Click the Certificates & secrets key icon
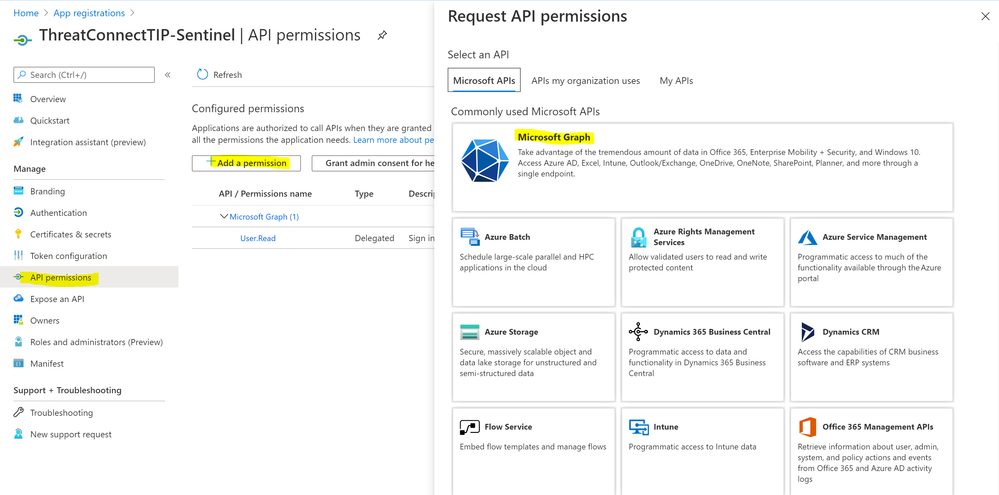Image resolution: width=999 pixels, height=495 pixels. [18, 234]
